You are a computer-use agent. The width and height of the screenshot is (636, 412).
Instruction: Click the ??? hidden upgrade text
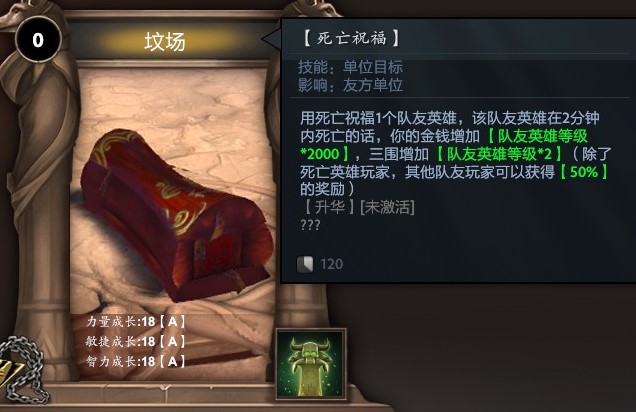(310, 225)
